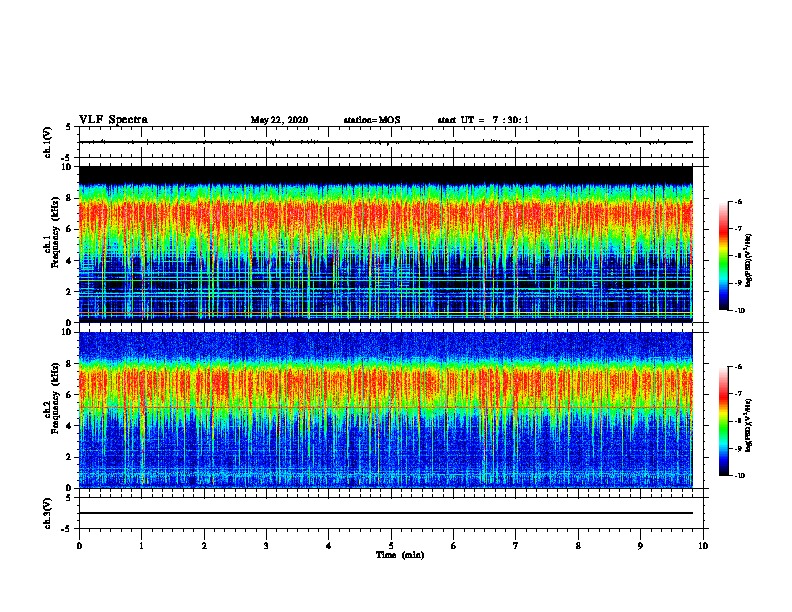Image resolution: width=792 pixels, height=612 pixels.
Task: Click time-axis tick label "8"
Action: pyautogui.click(x=578, y=546)
